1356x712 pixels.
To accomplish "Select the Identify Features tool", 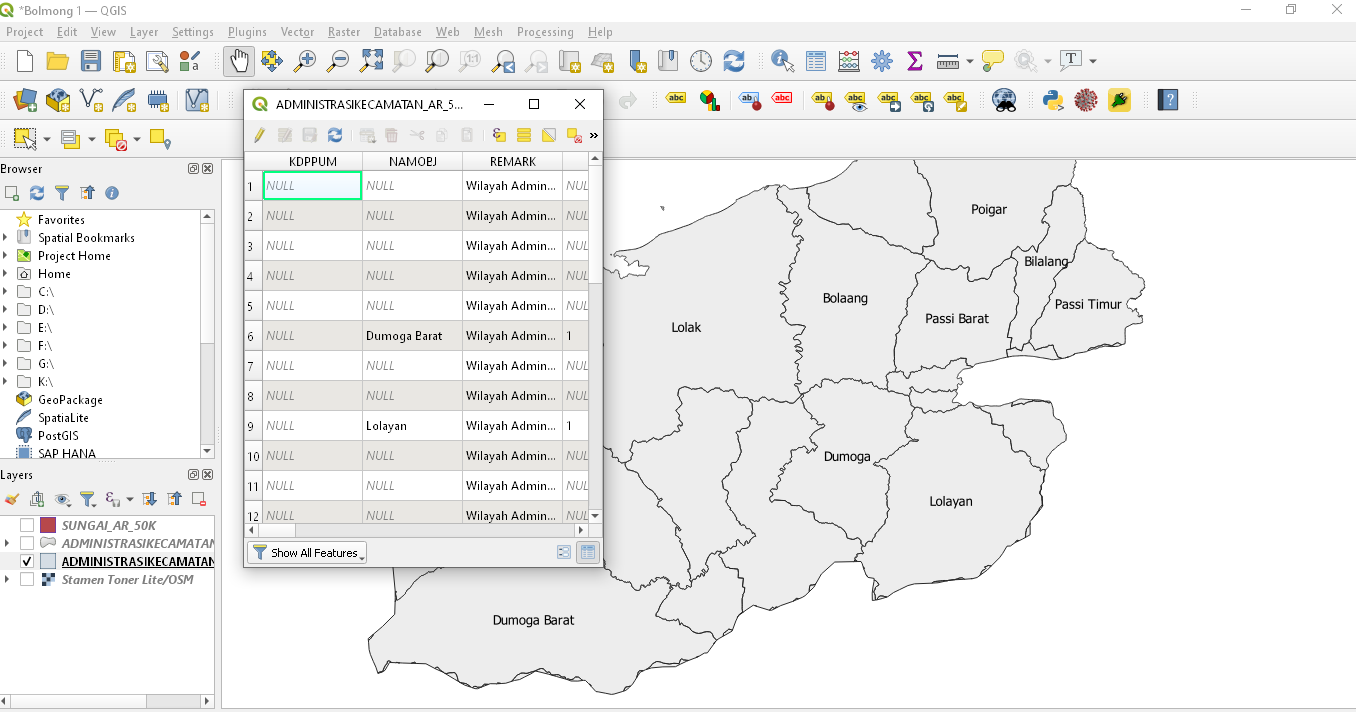I will point(782,61).
